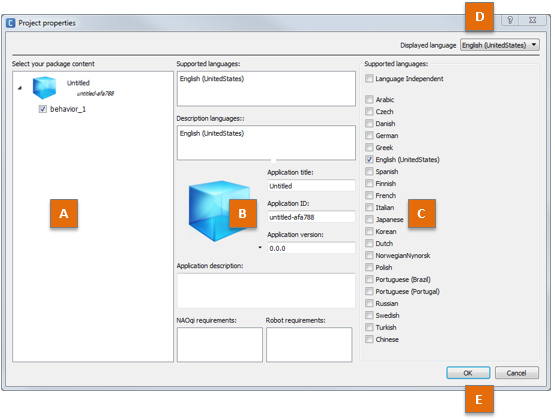
Task: Click the Choregraphe icon in title bar
Action: click(x=11, y=23)
